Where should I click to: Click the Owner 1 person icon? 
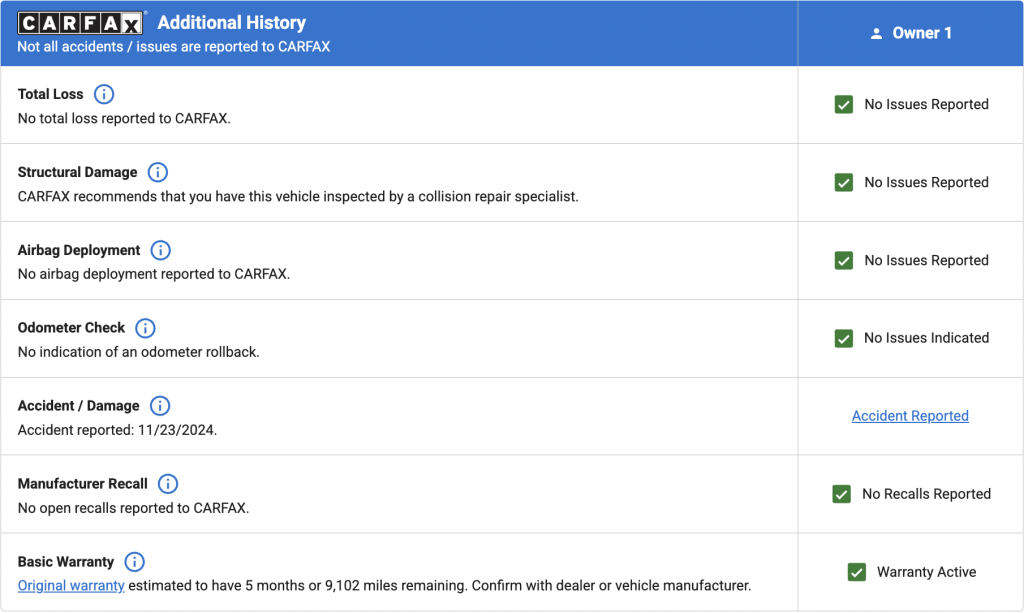tap(877, 34)
